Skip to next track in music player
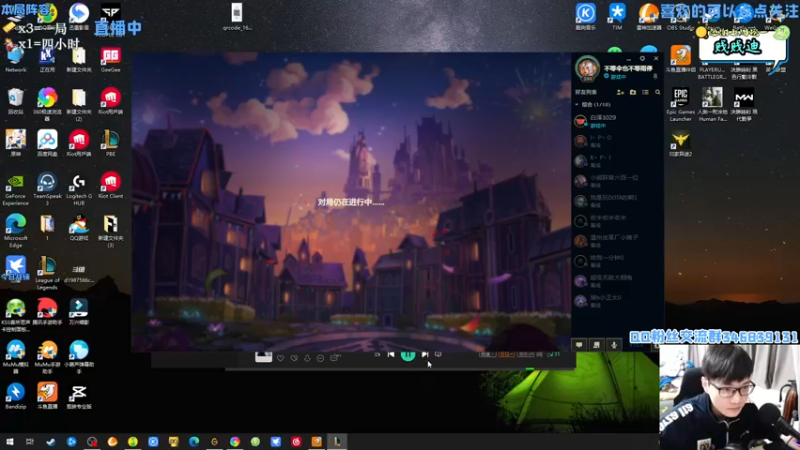This screenshot has height=450, width=800. click(x=424, y=355)
